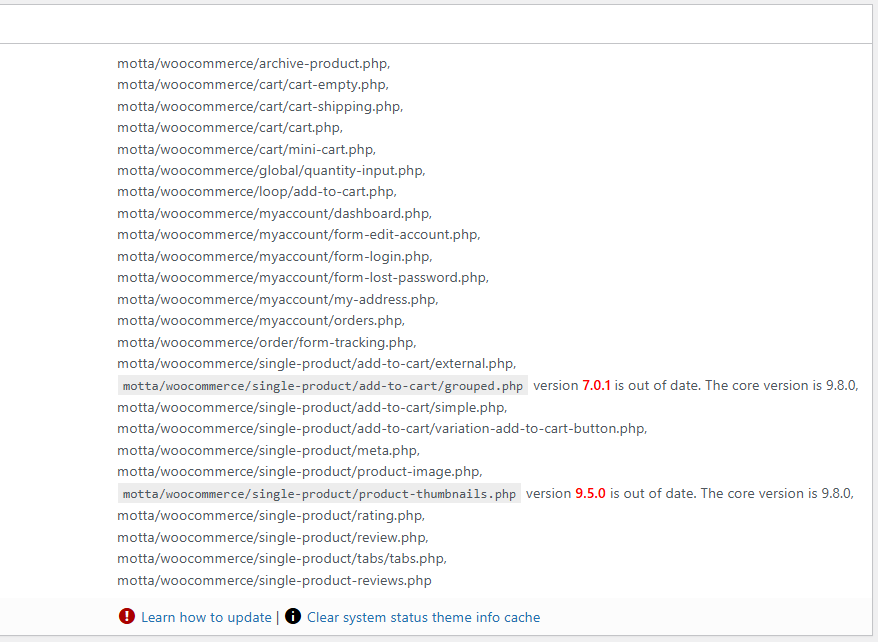Click the red 7.0.1 version number
Screen dimensions: 878x642
[596, 386]
